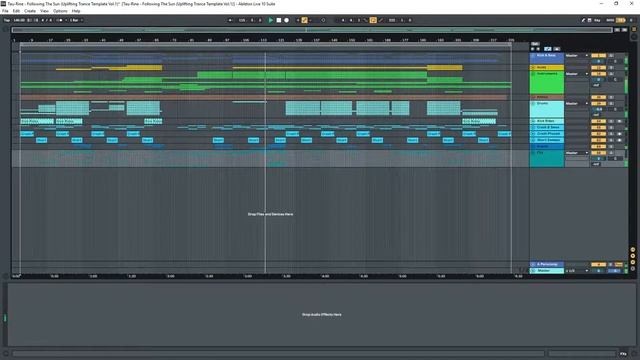Image resolution: width=640 pixels, height=360 pixels.
Task: Click the Stop transport button
Action: point(279,20)
